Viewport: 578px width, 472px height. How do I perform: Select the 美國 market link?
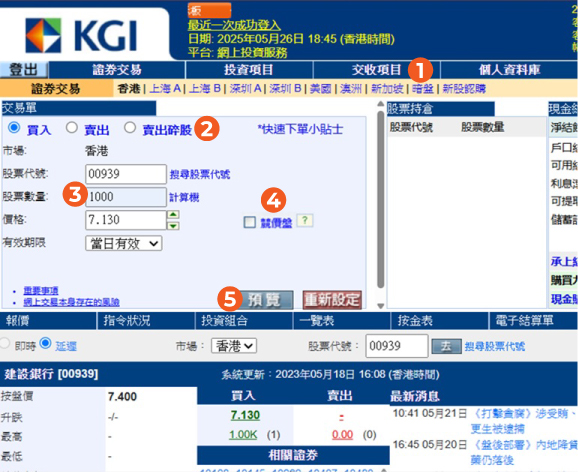tap(321, 88)
